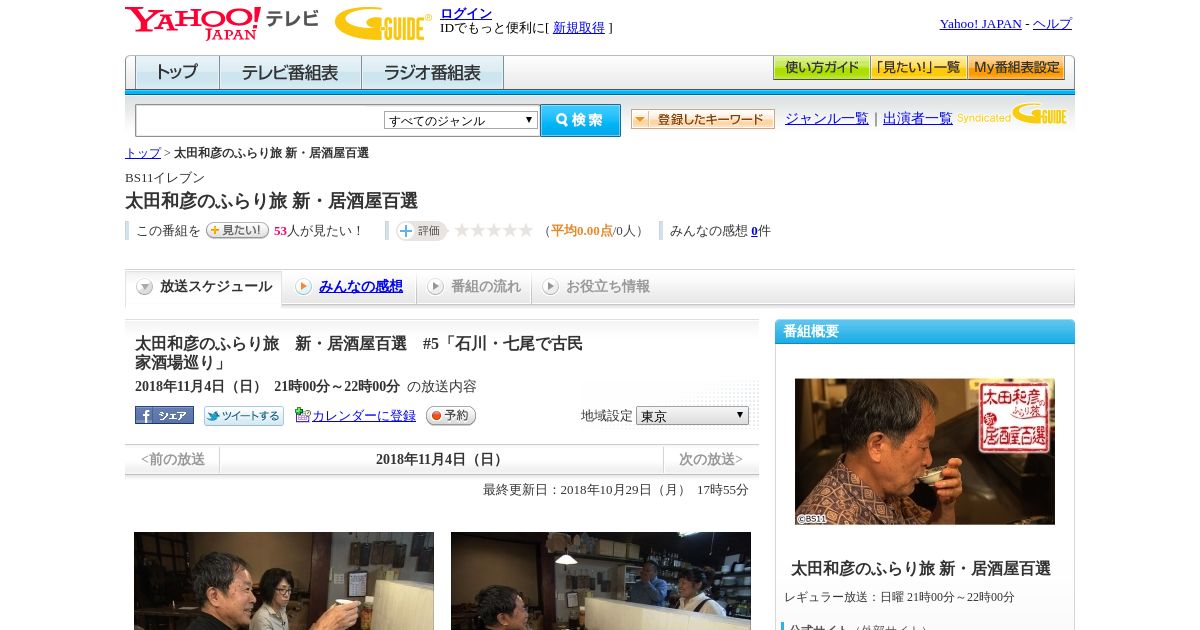Viewport: 1200px width, 630px height.
Task: Open the G-GUIDE logo in header
Action: [x=383, y=23]
